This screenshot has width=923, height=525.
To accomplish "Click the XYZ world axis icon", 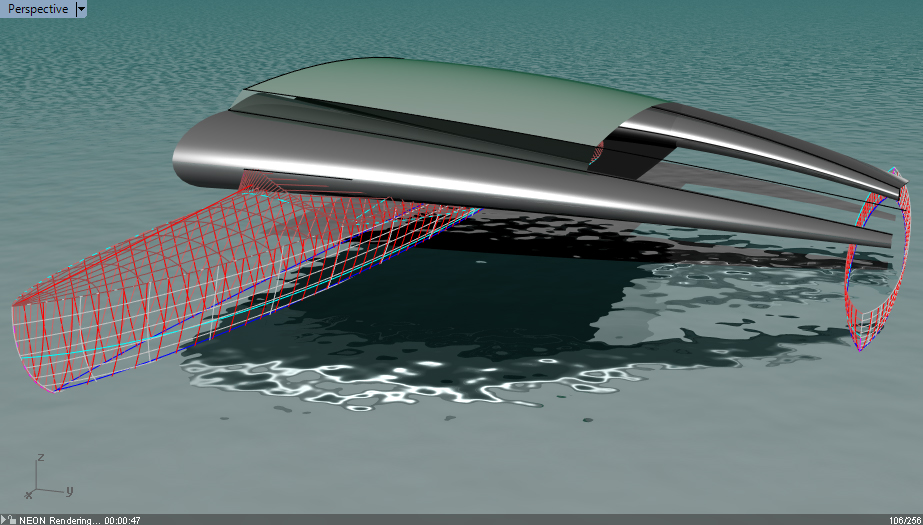I will point(49,476).
